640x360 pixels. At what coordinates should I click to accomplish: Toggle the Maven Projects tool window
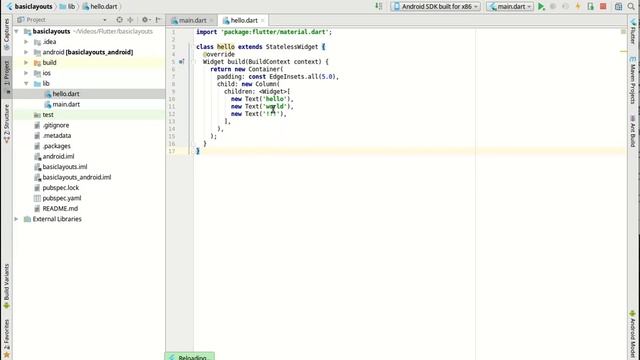click(x=633, y=80)
